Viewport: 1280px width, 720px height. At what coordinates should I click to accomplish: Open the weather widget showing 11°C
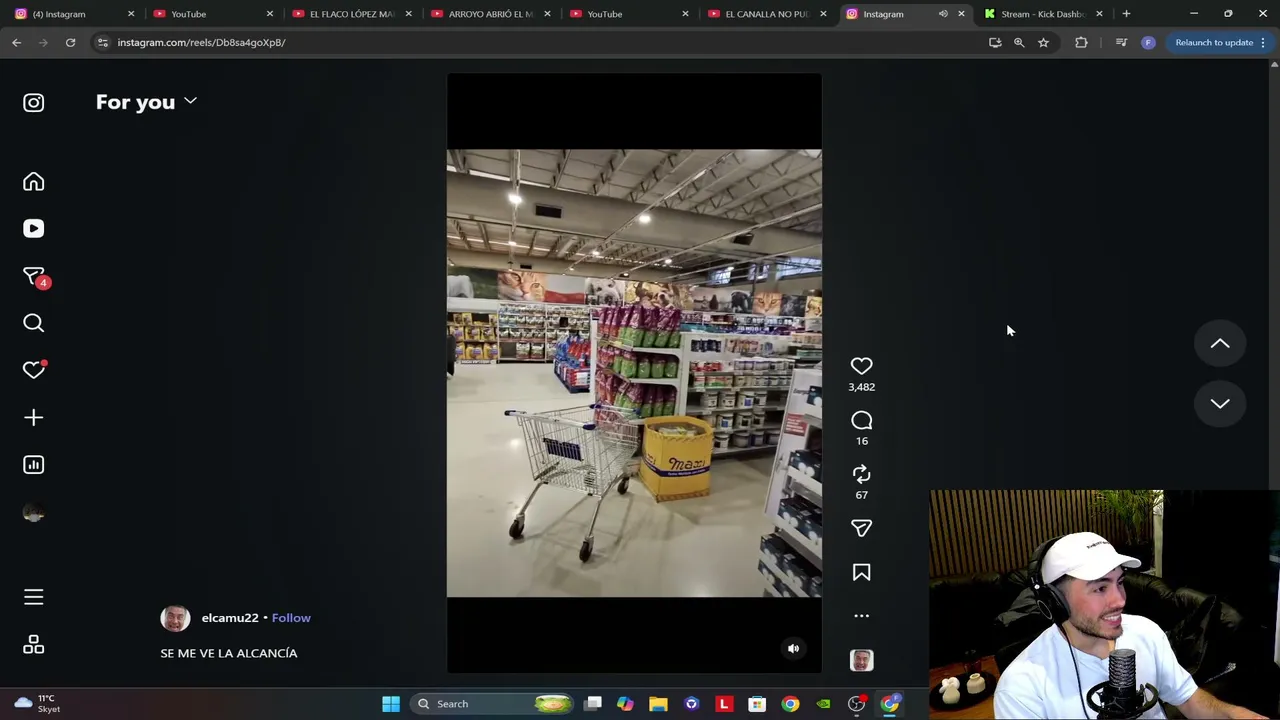pos(38,704)
